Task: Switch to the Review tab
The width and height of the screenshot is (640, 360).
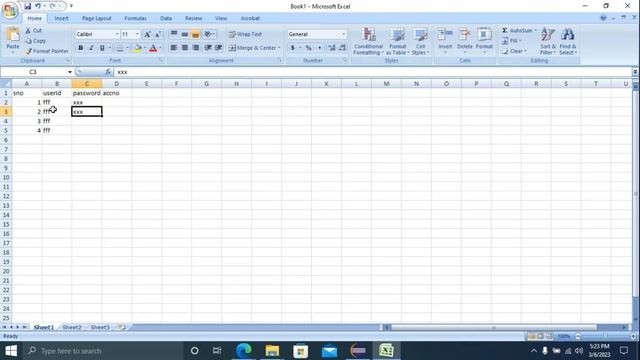Action: (x=193, y=18)
